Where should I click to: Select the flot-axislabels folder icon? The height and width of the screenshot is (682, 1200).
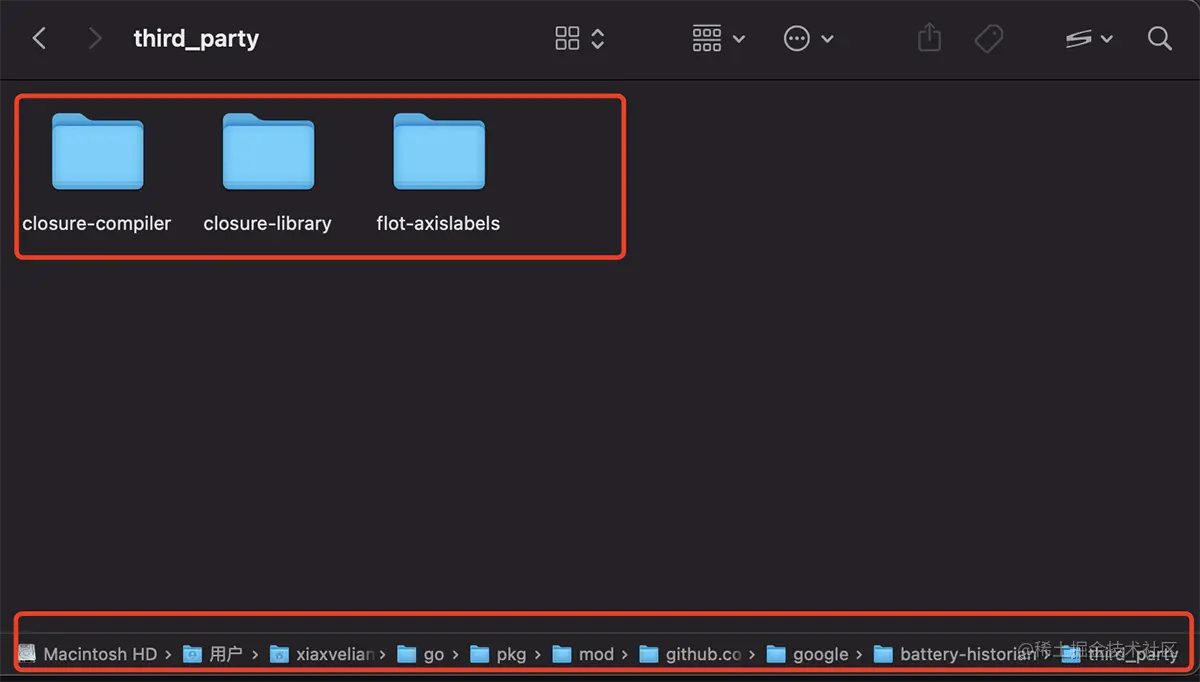[x=439, y=151]
